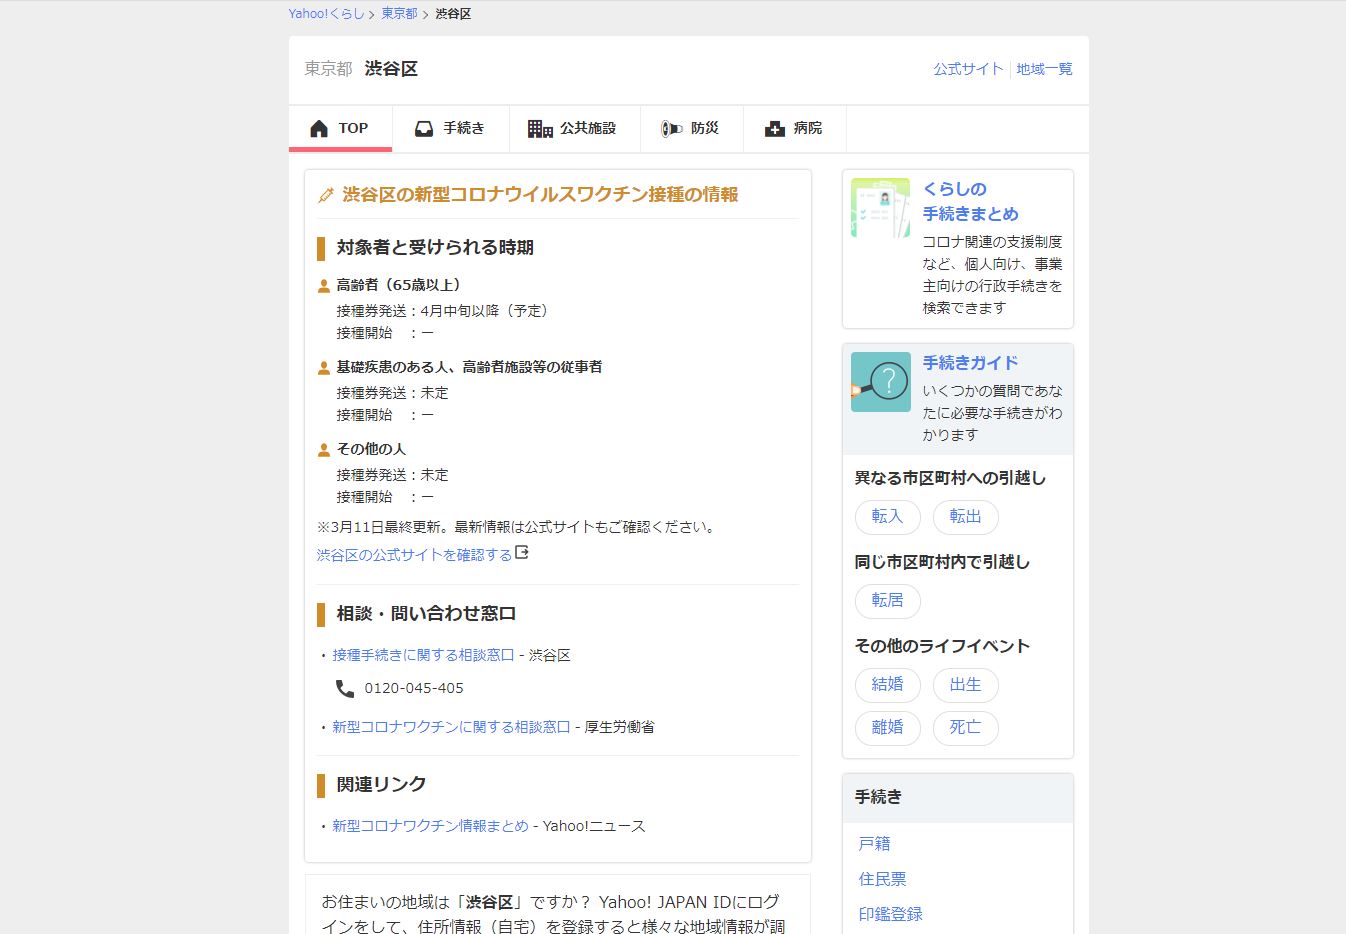The width and height of the screenshot is (1346, 934).
Task: Click the person icon beside その他の人
Action: click(323, 450)
